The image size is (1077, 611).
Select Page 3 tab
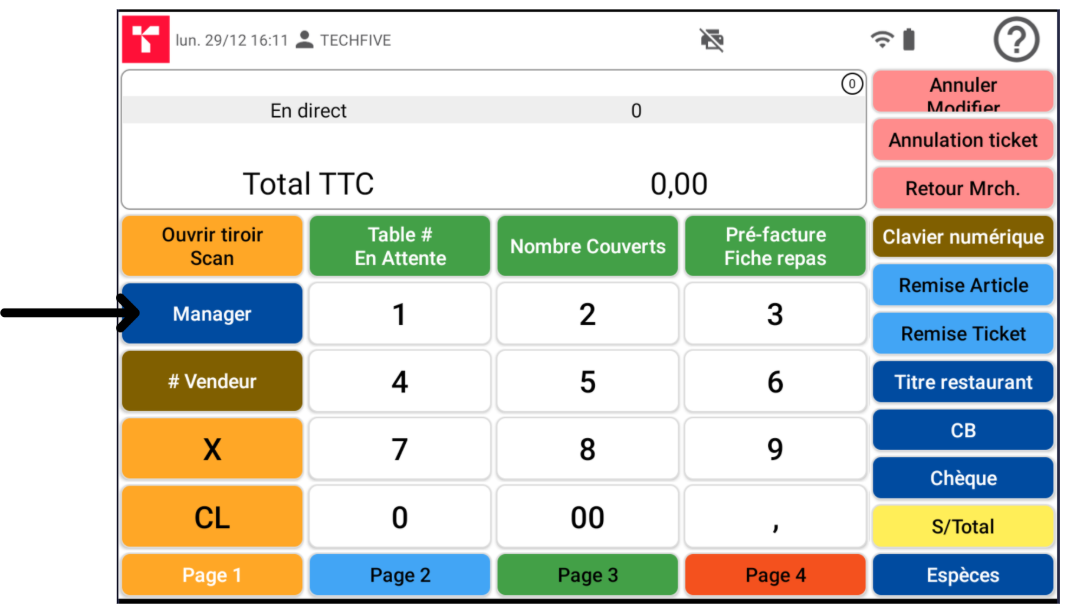point(588,575)
